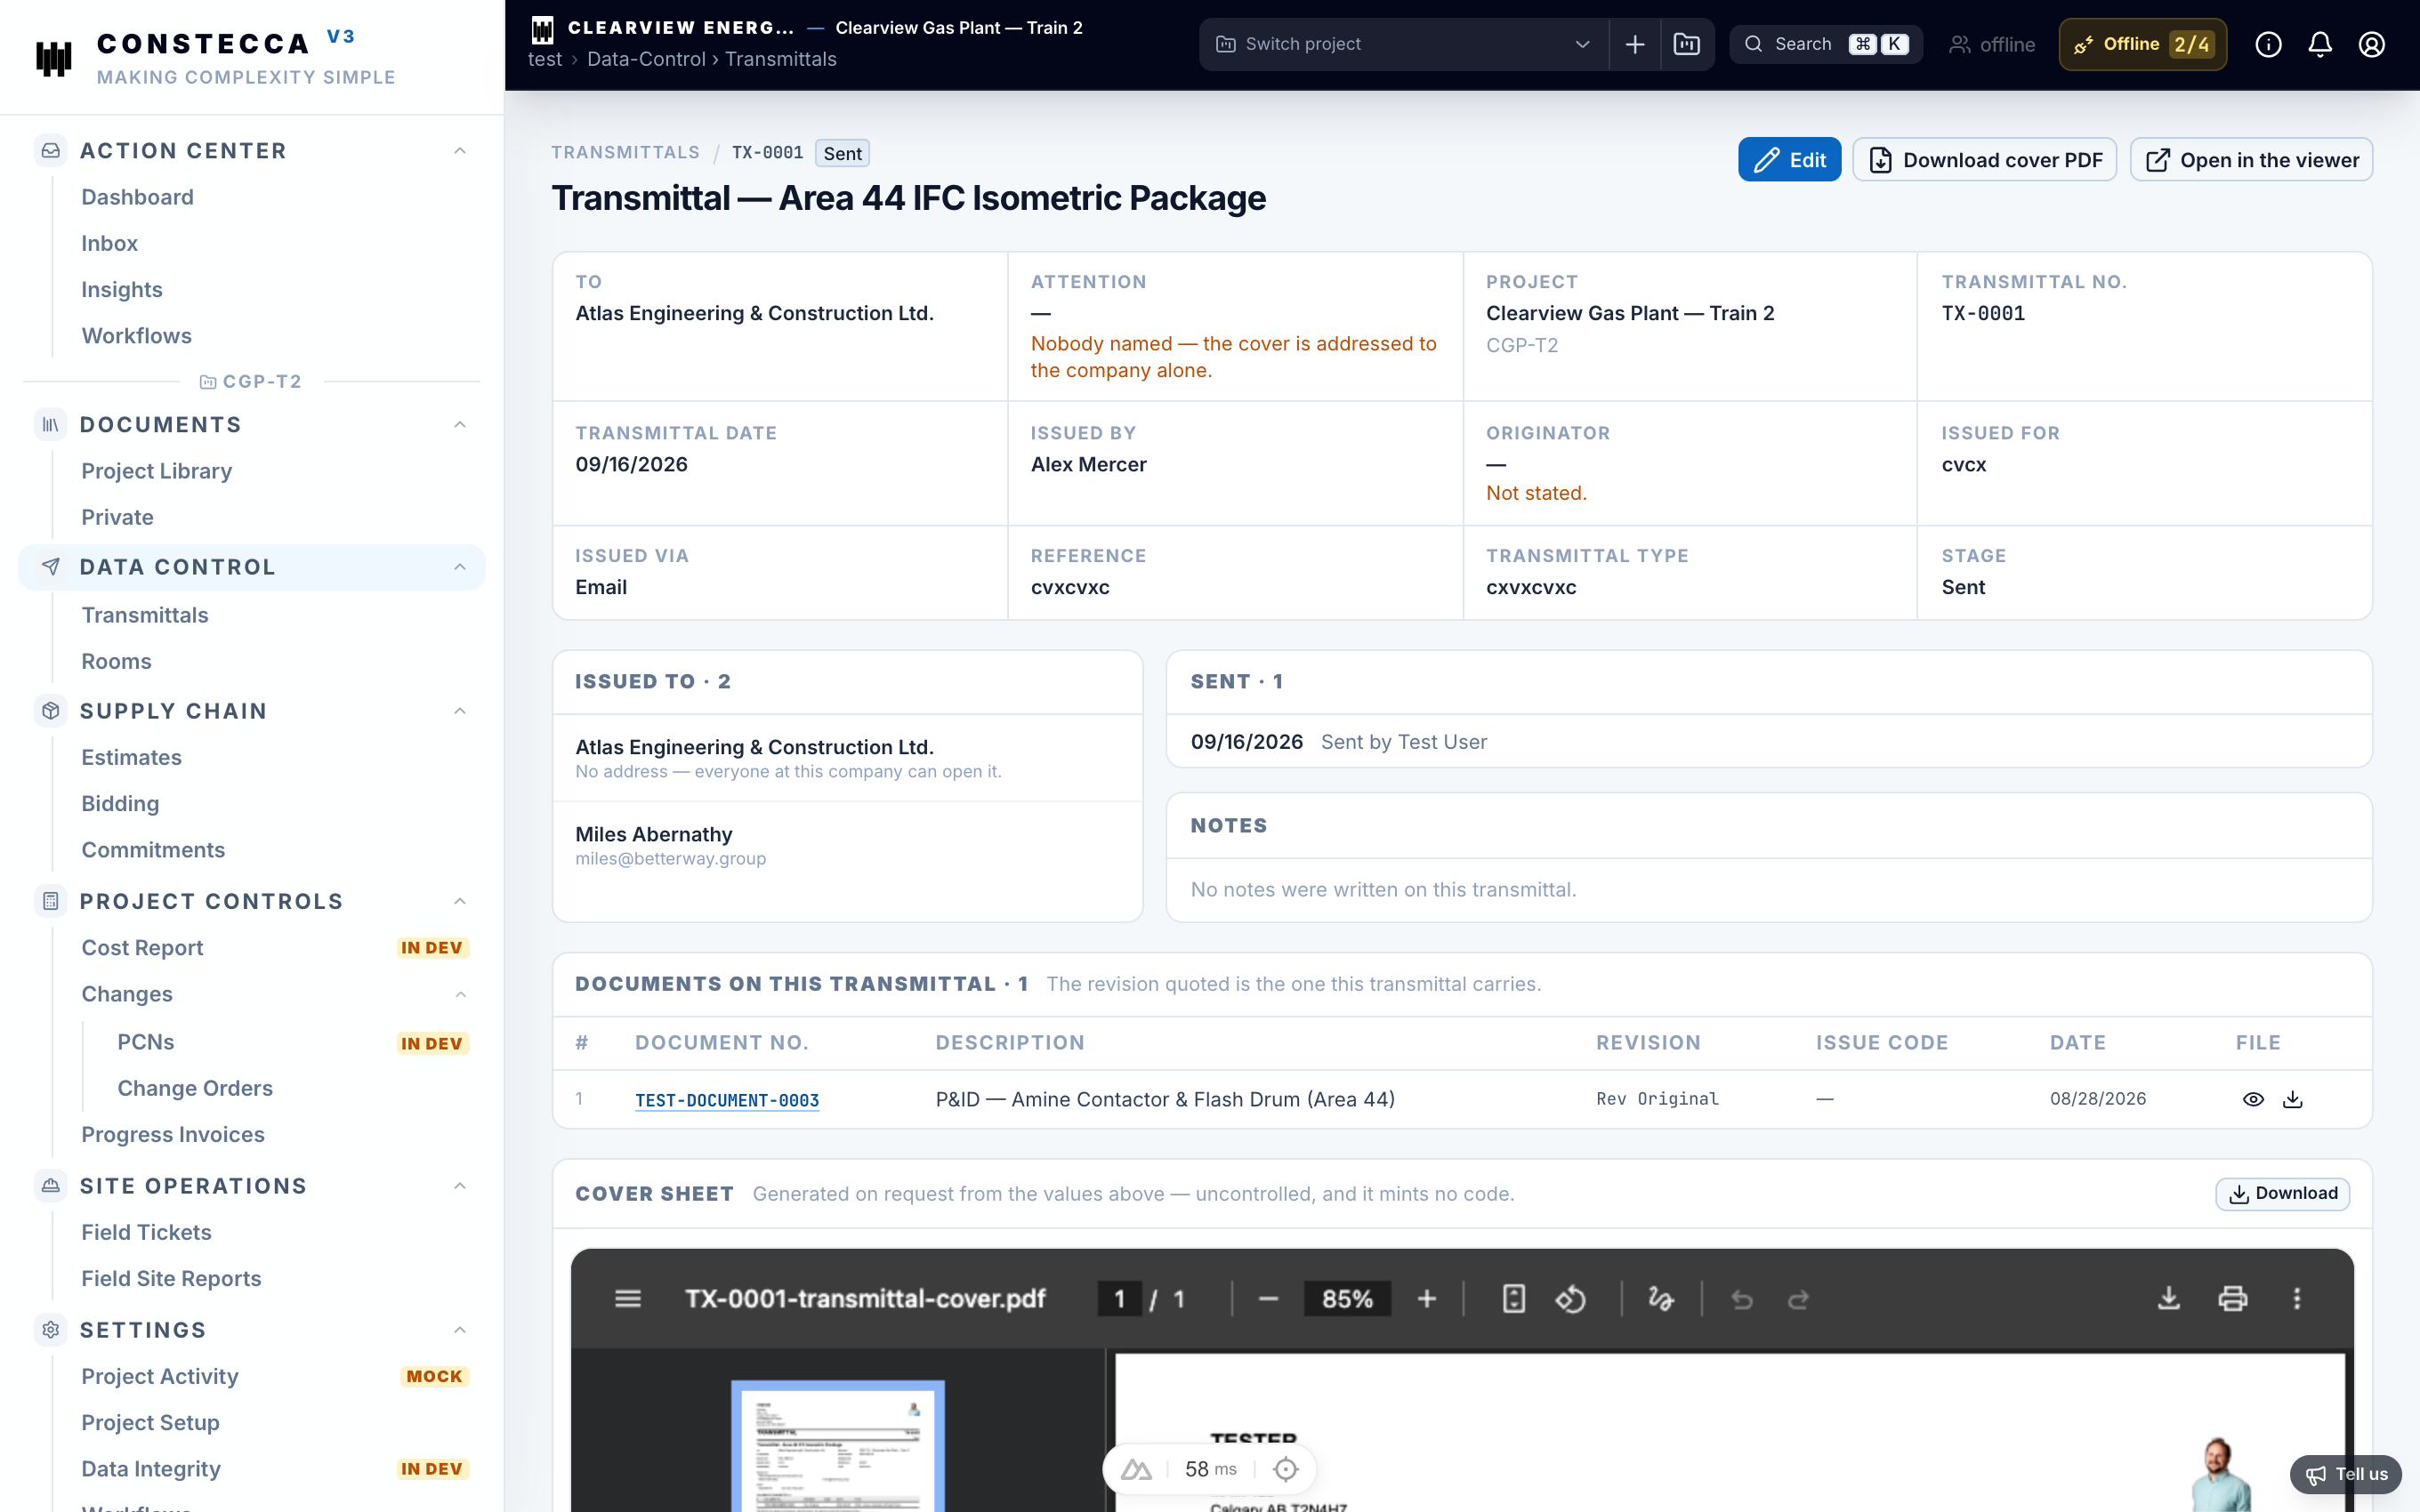The image size is (2420, 1512).
Task: Click Open in the viewer button
Action: click(x=2251, y=160)
